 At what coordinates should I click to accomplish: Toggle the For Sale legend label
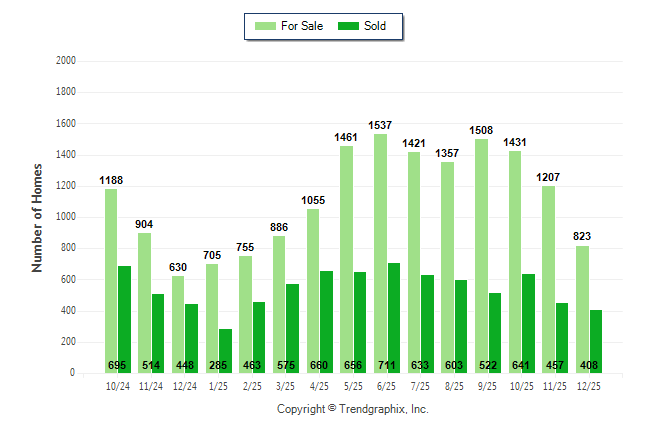[x=304, y=26]
